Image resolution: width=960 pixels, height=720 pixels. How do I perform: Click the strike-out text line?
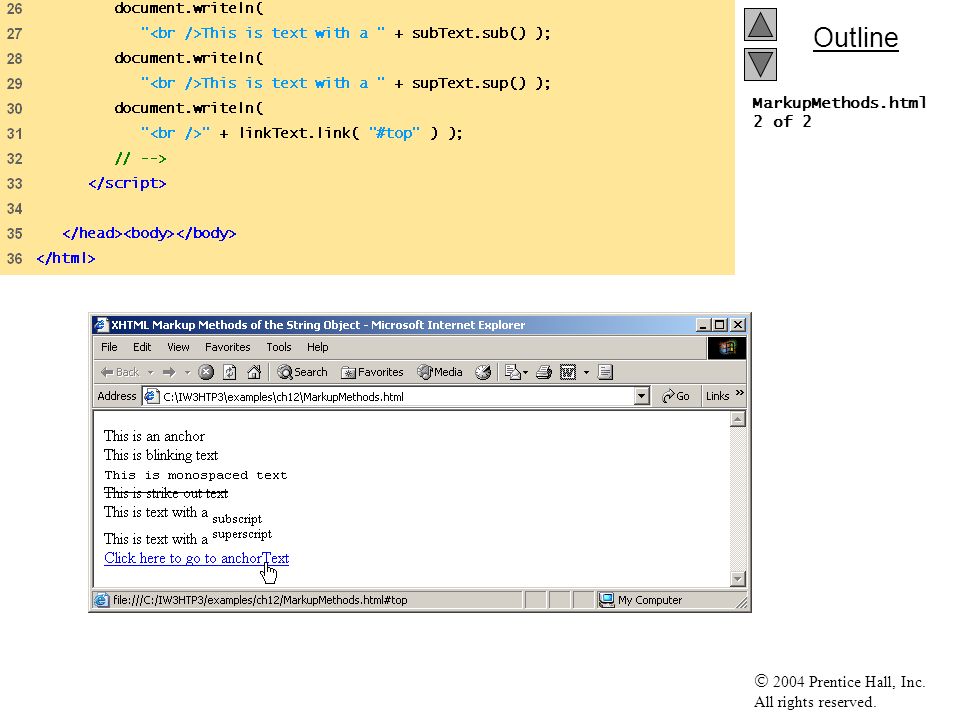click(x=166, y=493)
